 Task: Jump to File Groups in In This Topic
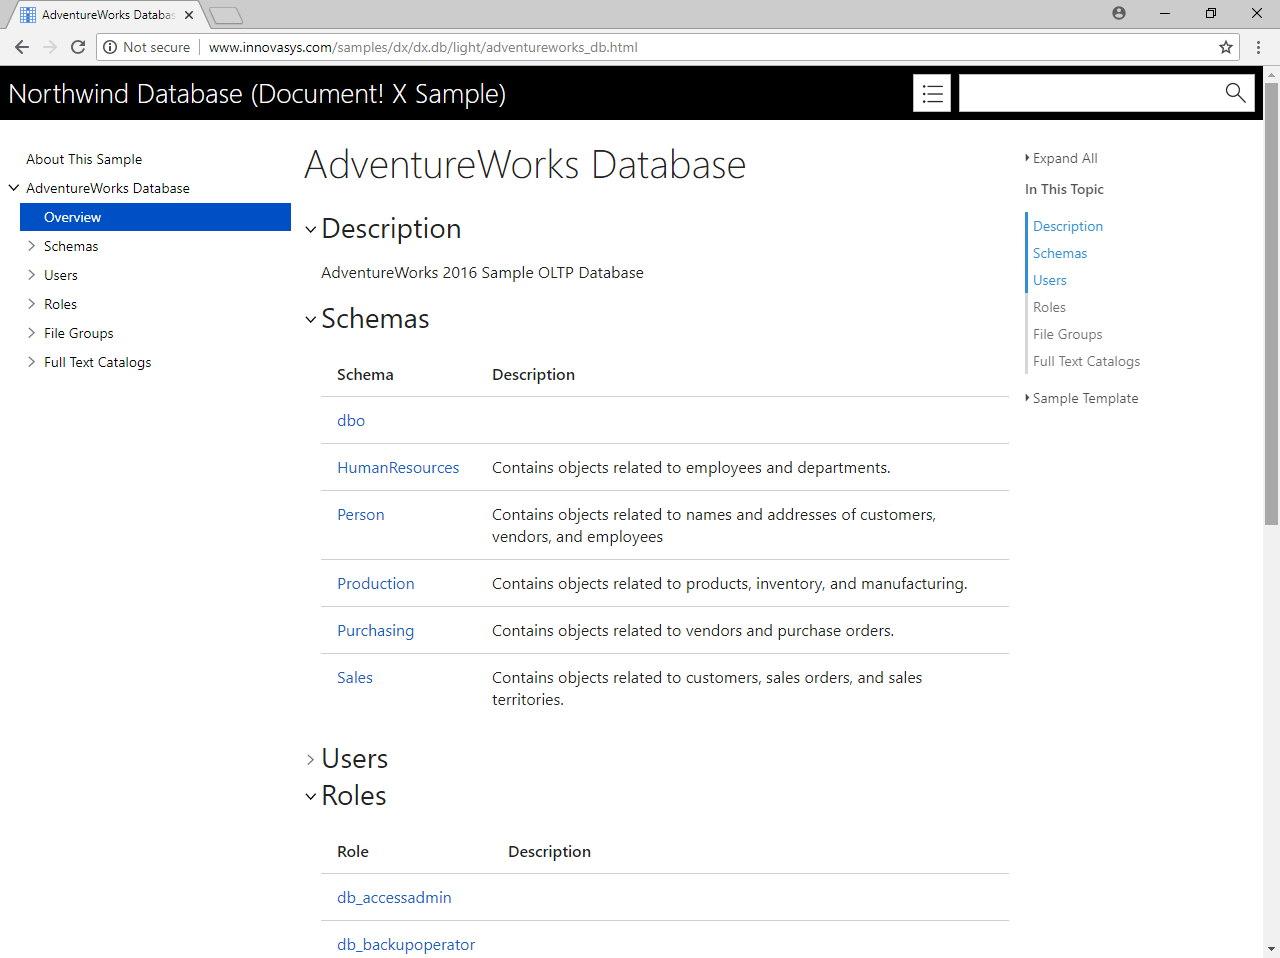pyautogui.click(x=1068, y=334)
